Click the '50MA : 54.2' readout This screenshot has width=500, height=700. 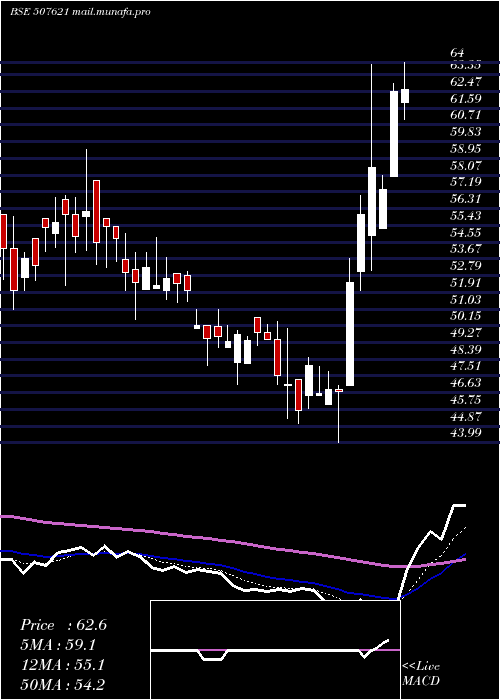tap(62, 685)
